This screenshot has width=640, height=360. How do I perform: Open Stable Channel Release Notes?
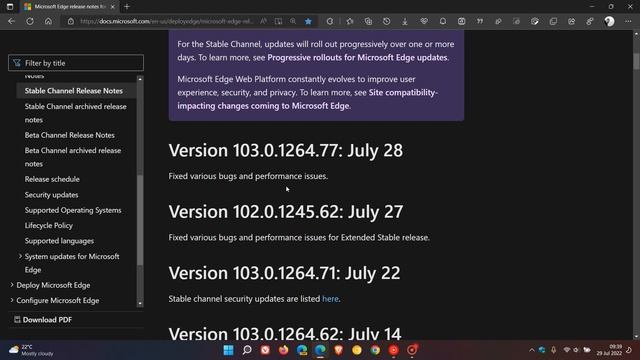73,91
